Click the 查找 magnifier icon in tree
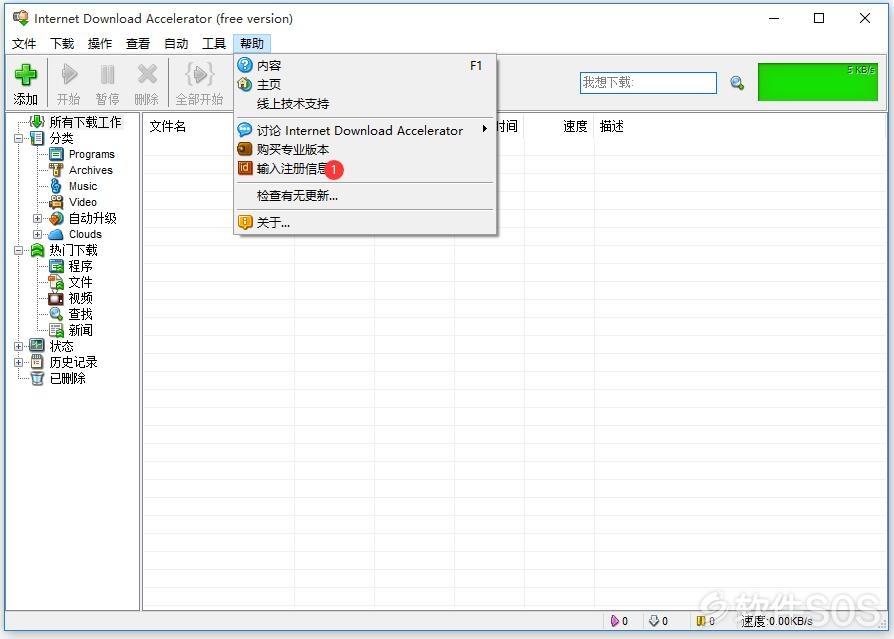894x639 pixels. tap(56, 314)
